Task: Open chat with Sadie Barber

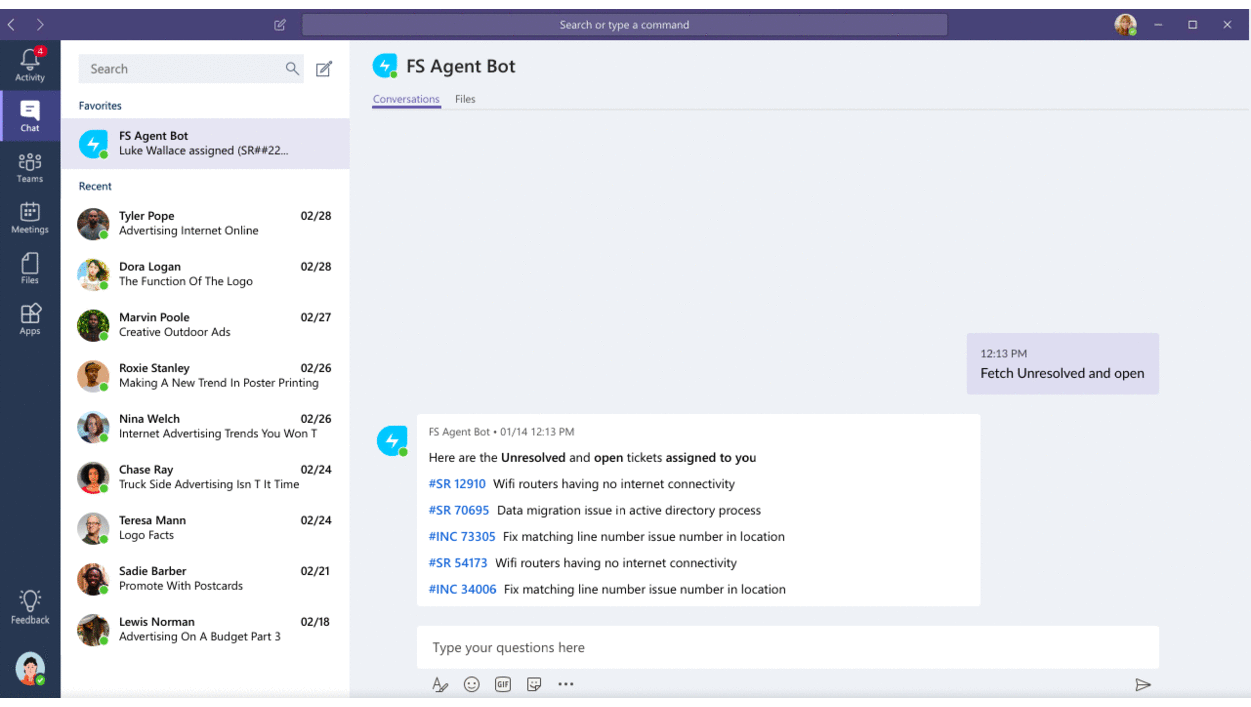Action: pyautogui.click(x=205, y=579)
